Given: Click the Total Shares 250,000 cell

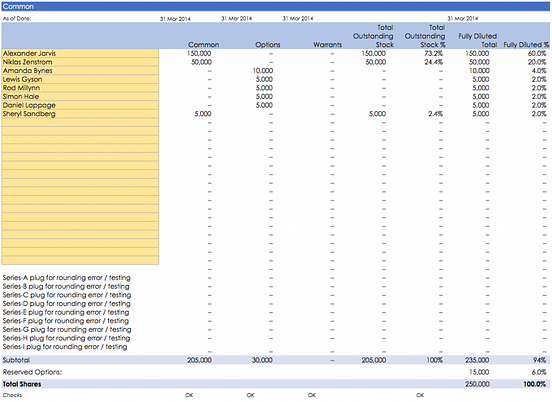Looking at the screenshot, I should click(477, 384).
